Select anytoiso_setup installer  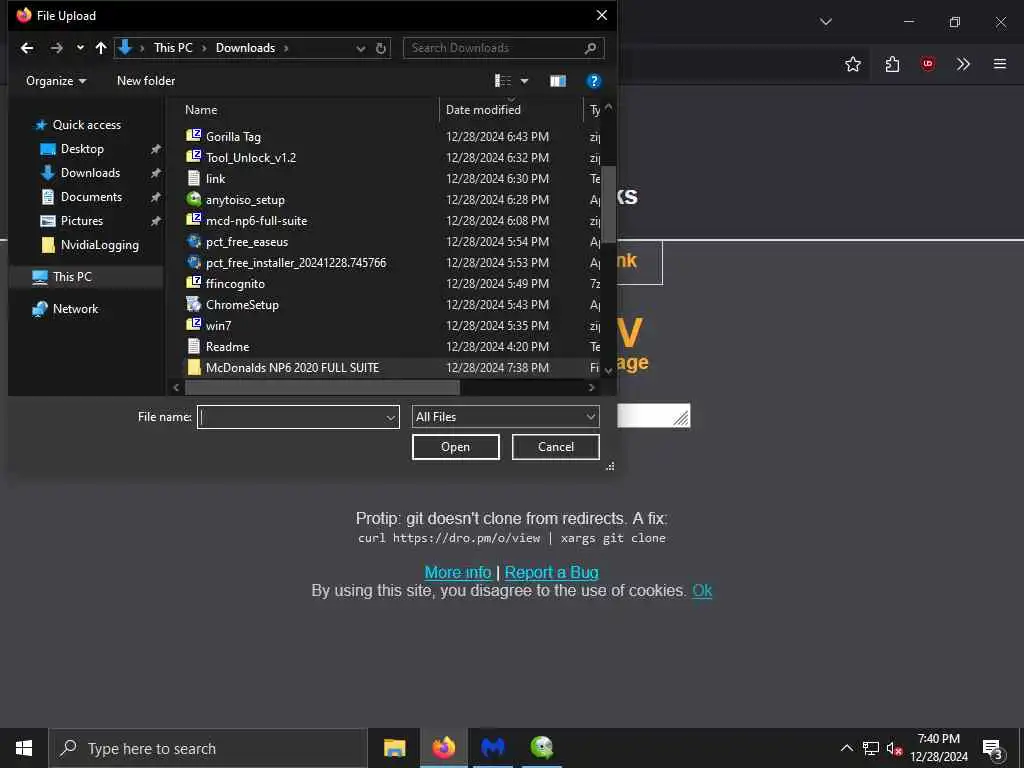[245, 200]
